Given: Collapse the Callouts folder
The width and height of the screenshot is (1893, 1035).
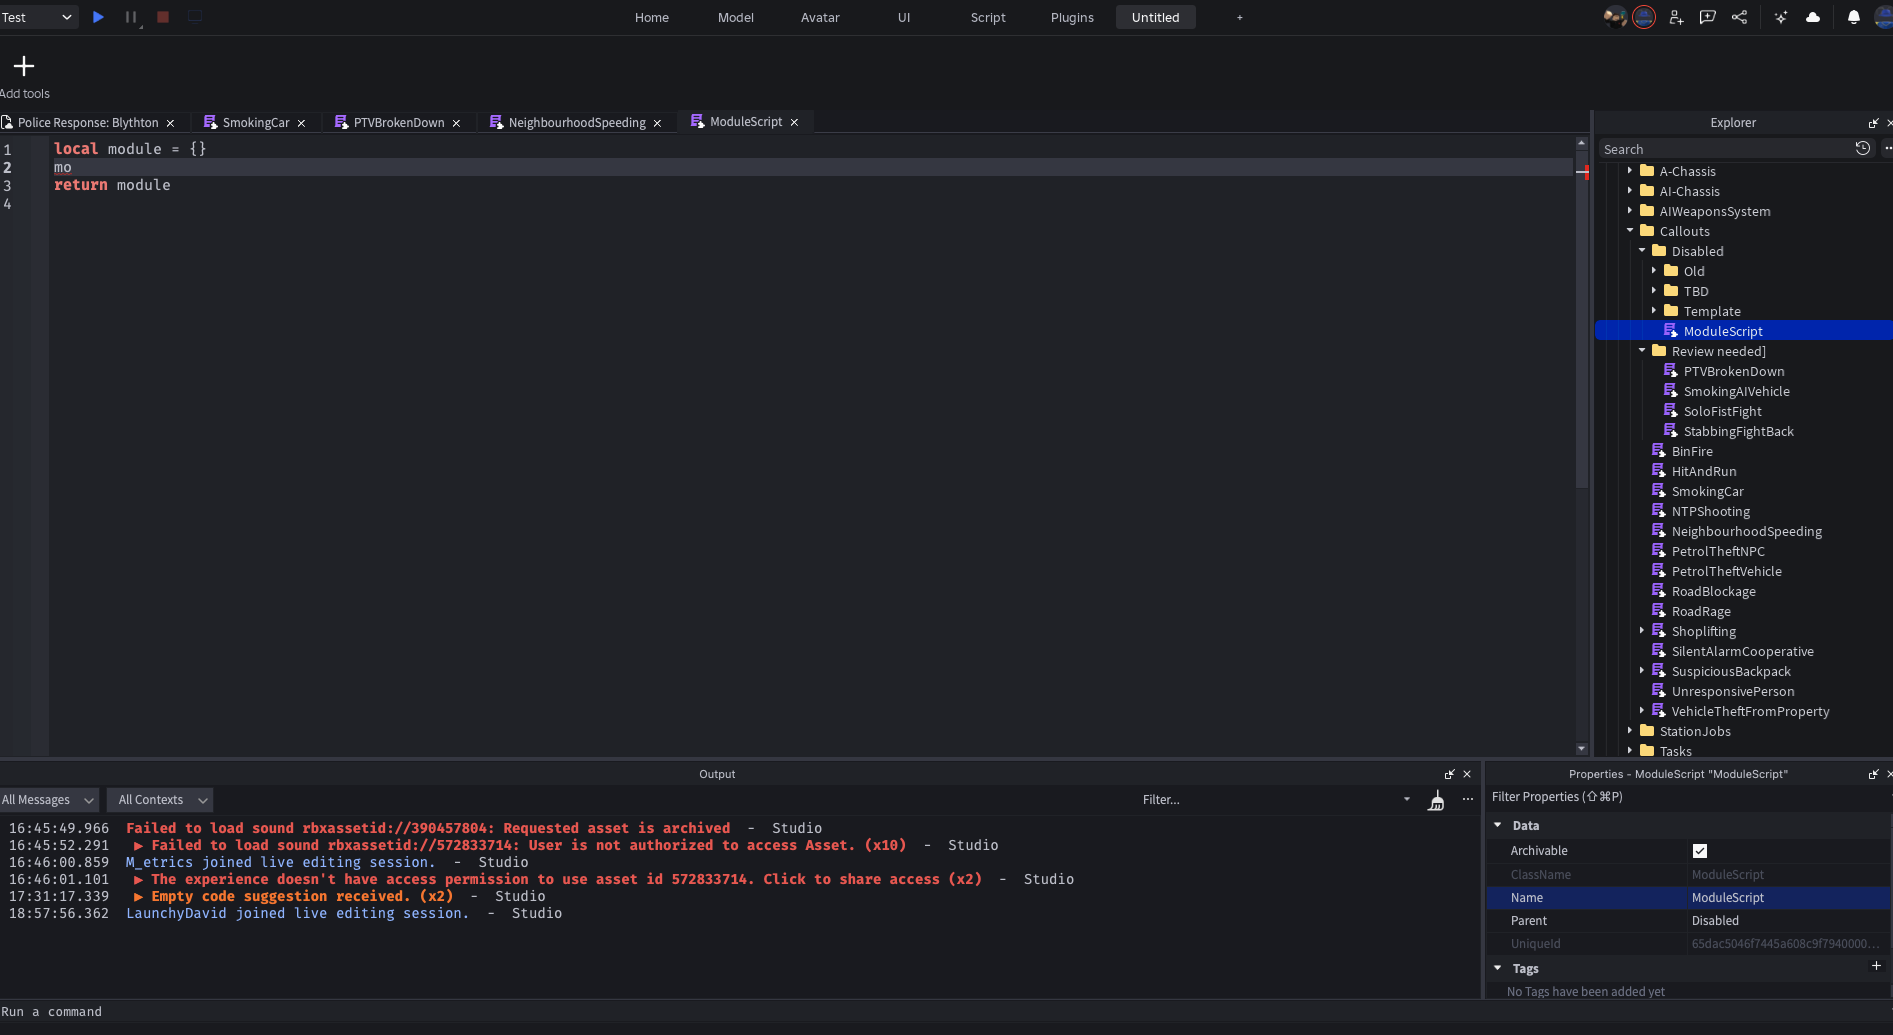Looking at the screenshot, I should coord(1629,231).
